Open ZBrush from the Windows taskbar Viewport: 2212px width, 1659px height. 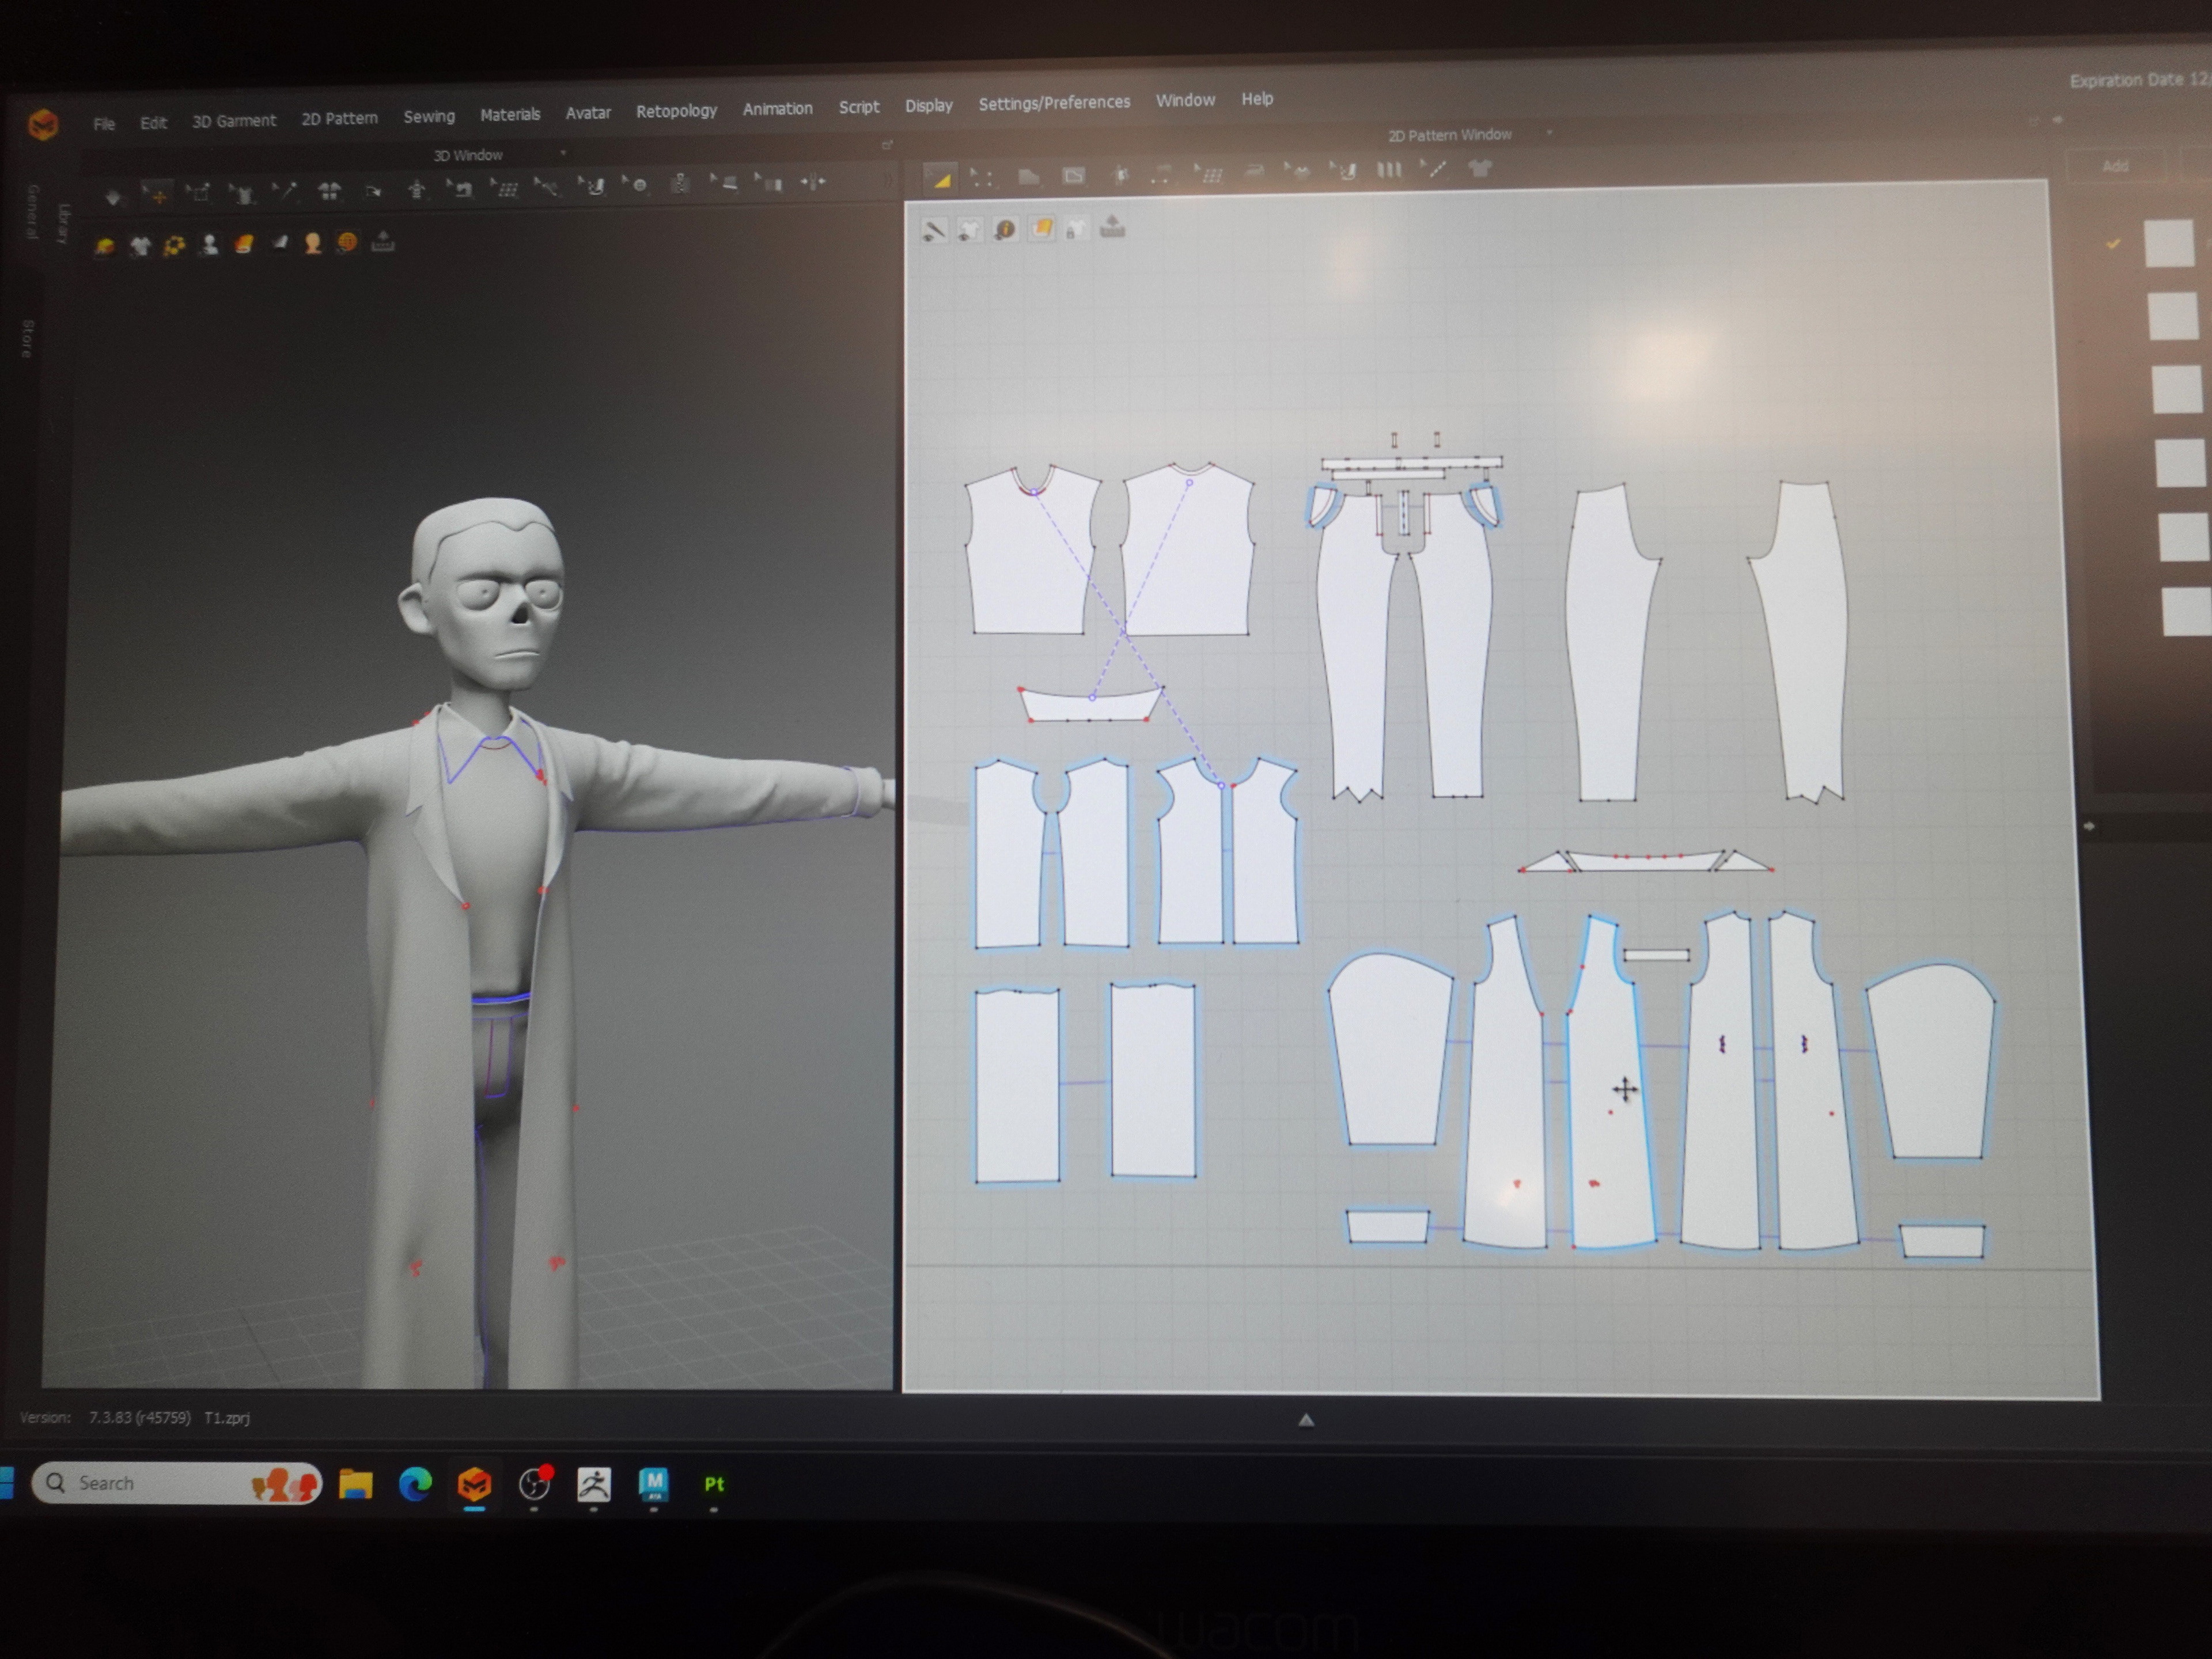593,1484
